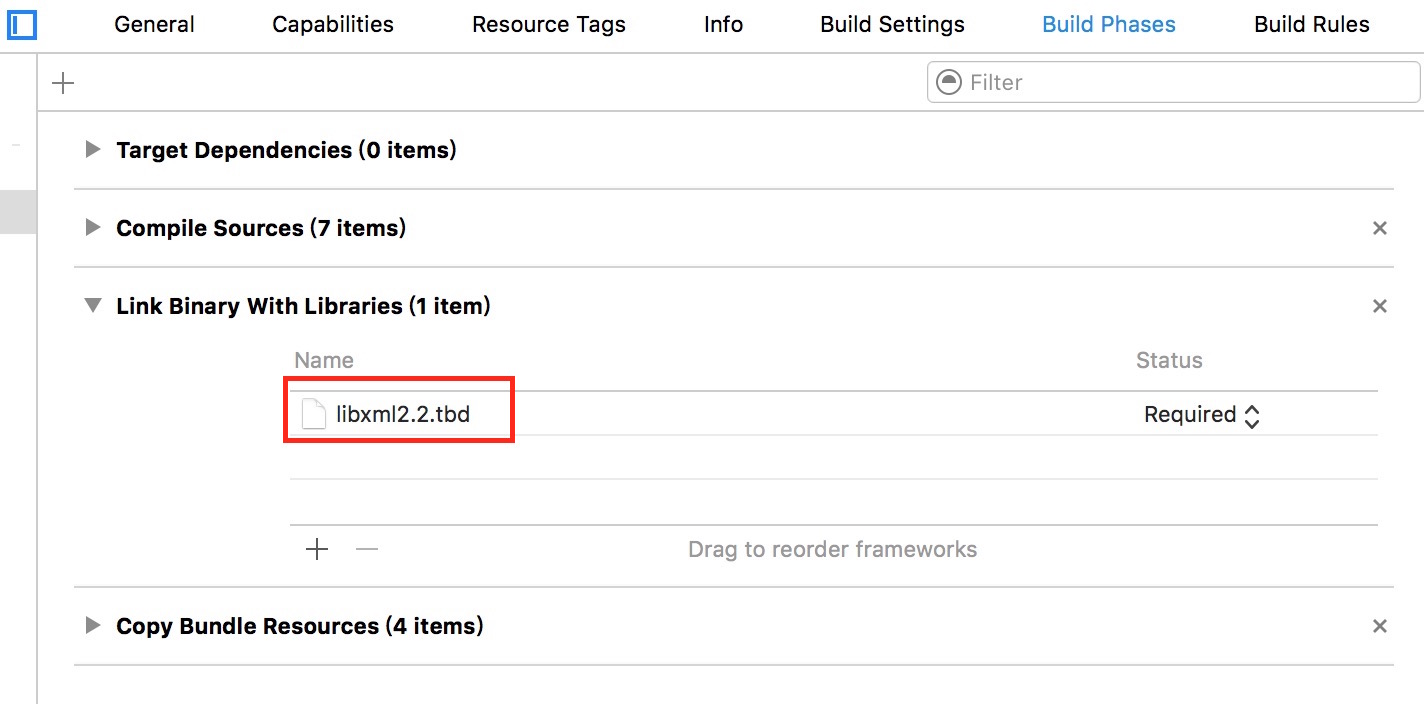
Task: Click the sidebar toggle icon top-left
Action: tap(21, 24)
